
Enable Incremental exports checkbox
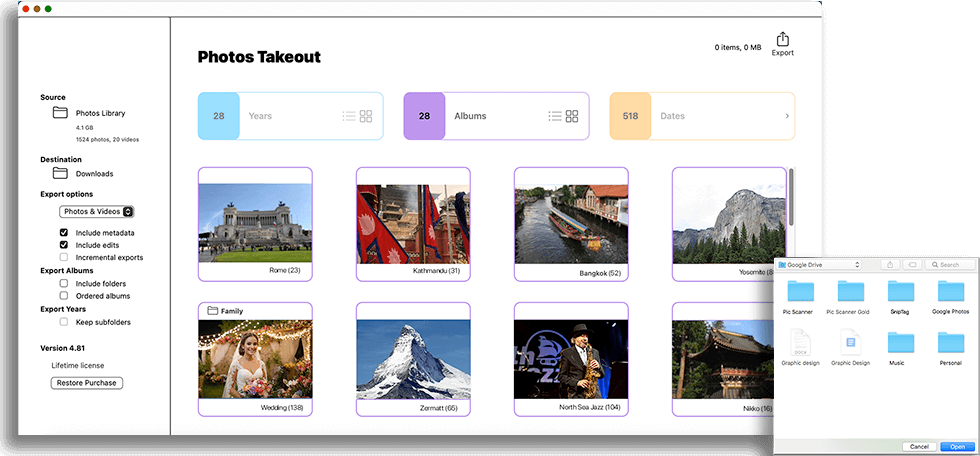tap(64, 257)
